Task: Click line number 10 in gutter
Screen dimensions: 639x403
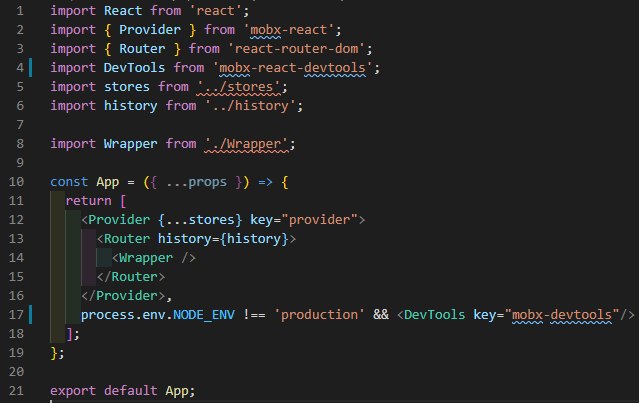Action: [x=16, y=182]
